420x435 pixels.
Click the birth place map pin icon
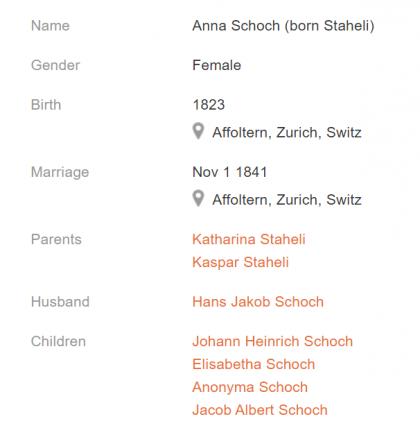point(198,131)
